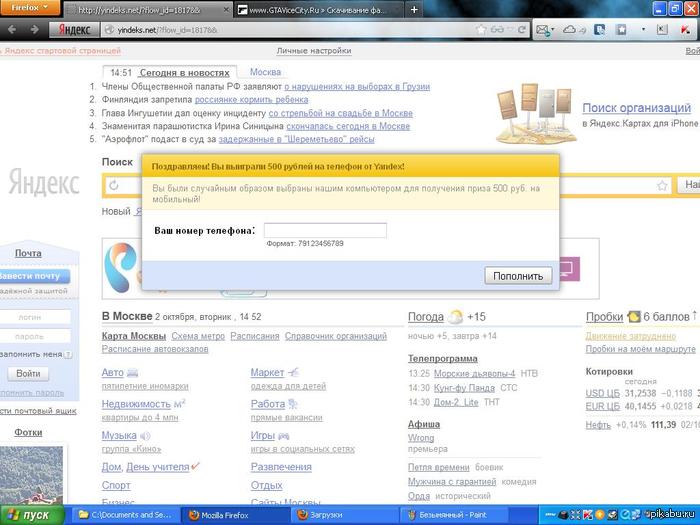Open Схема метро link

pos(198,336)
